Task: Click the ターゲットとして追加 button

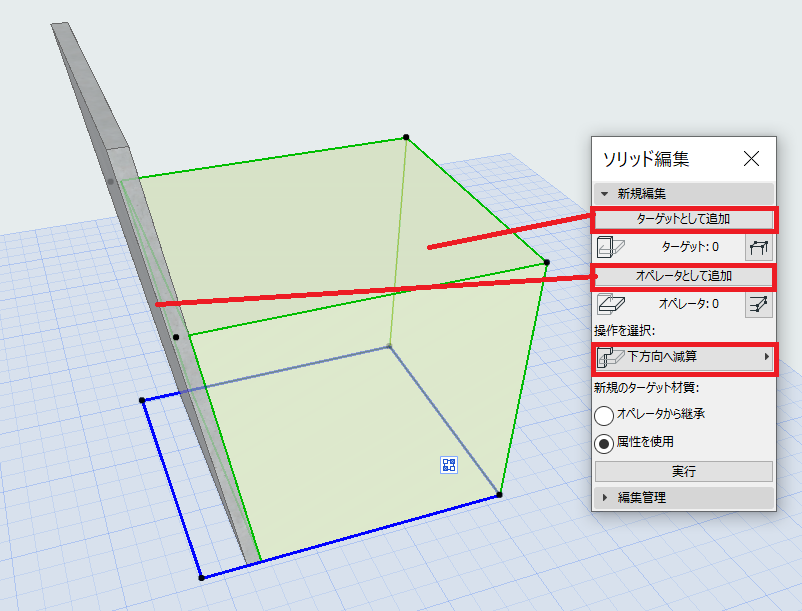Action: coord(683,219)
